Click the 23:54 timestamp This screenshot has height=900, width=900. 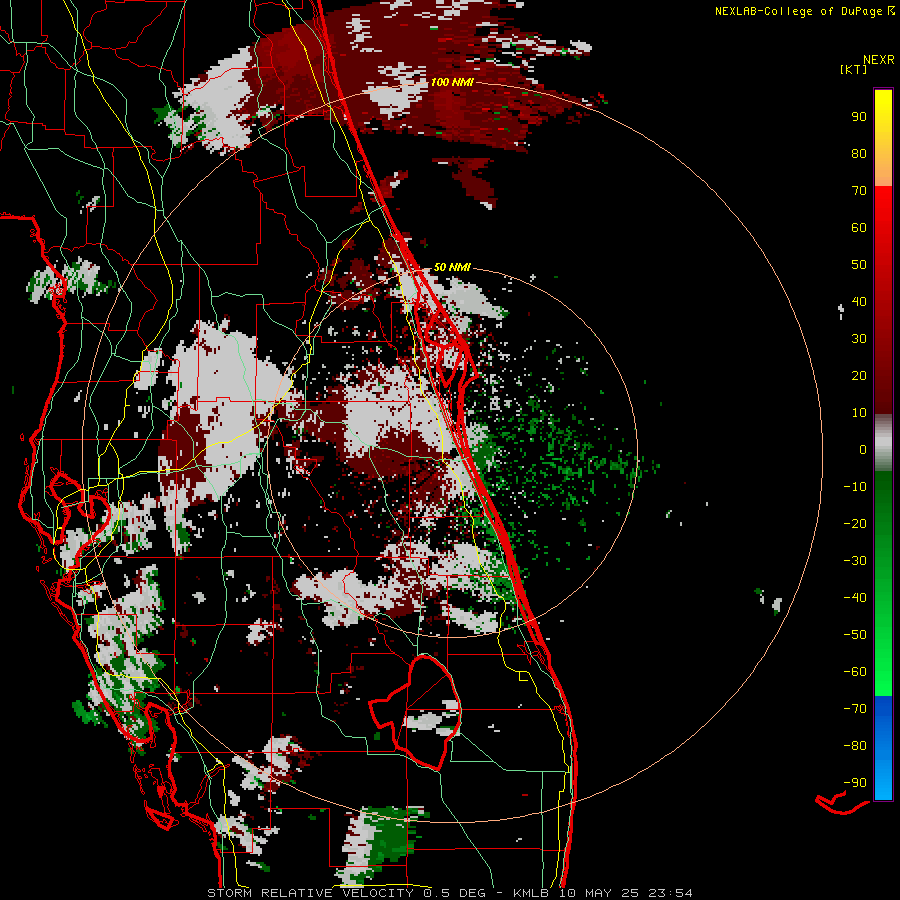(x=670, y=893)
